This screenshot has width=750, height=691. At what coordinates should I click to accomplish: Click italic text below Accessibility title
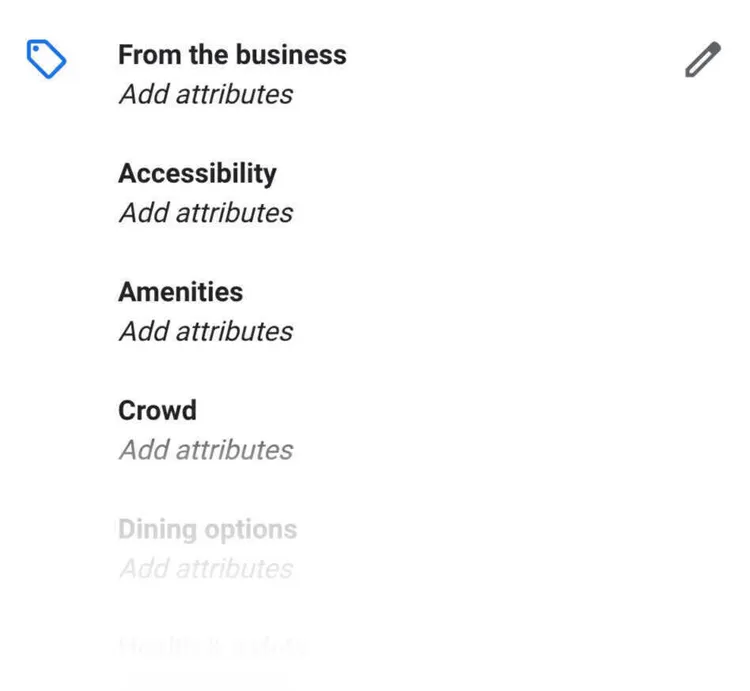pos(206,213)
